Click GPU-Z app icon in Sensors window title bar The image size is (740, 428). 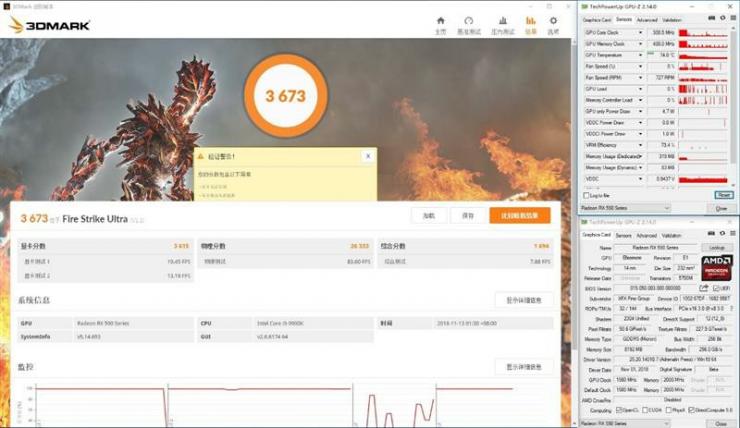(x=585, y=7)
